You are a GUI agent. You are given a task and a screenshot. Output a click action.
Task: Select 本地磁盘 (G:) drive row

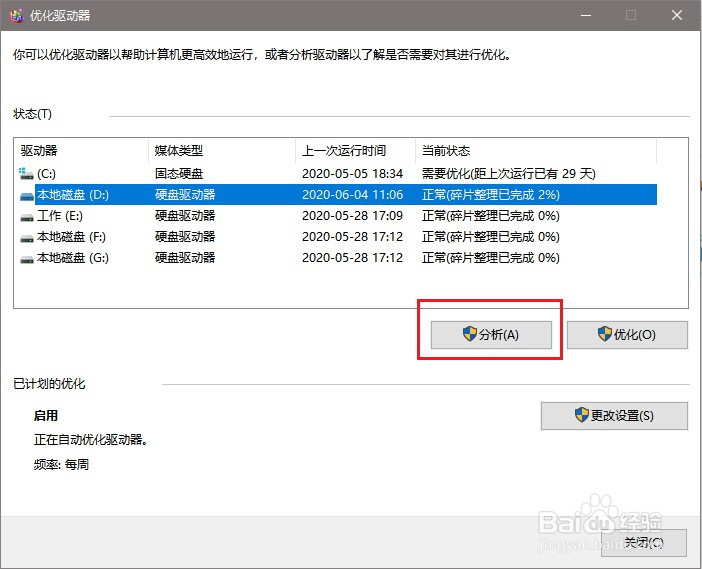[338, 257]
